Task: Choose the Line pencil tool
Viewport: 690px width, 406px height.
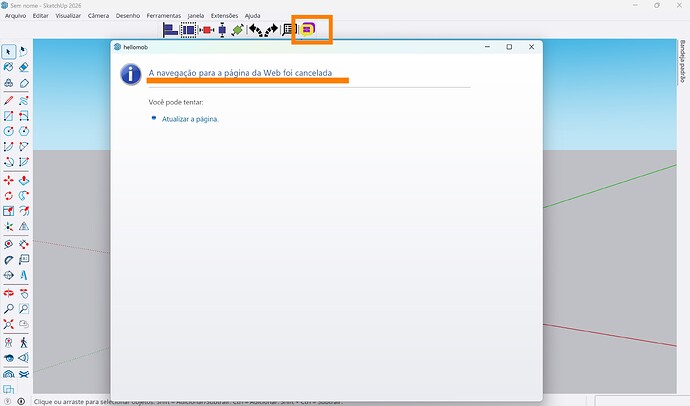Action: 8,100
